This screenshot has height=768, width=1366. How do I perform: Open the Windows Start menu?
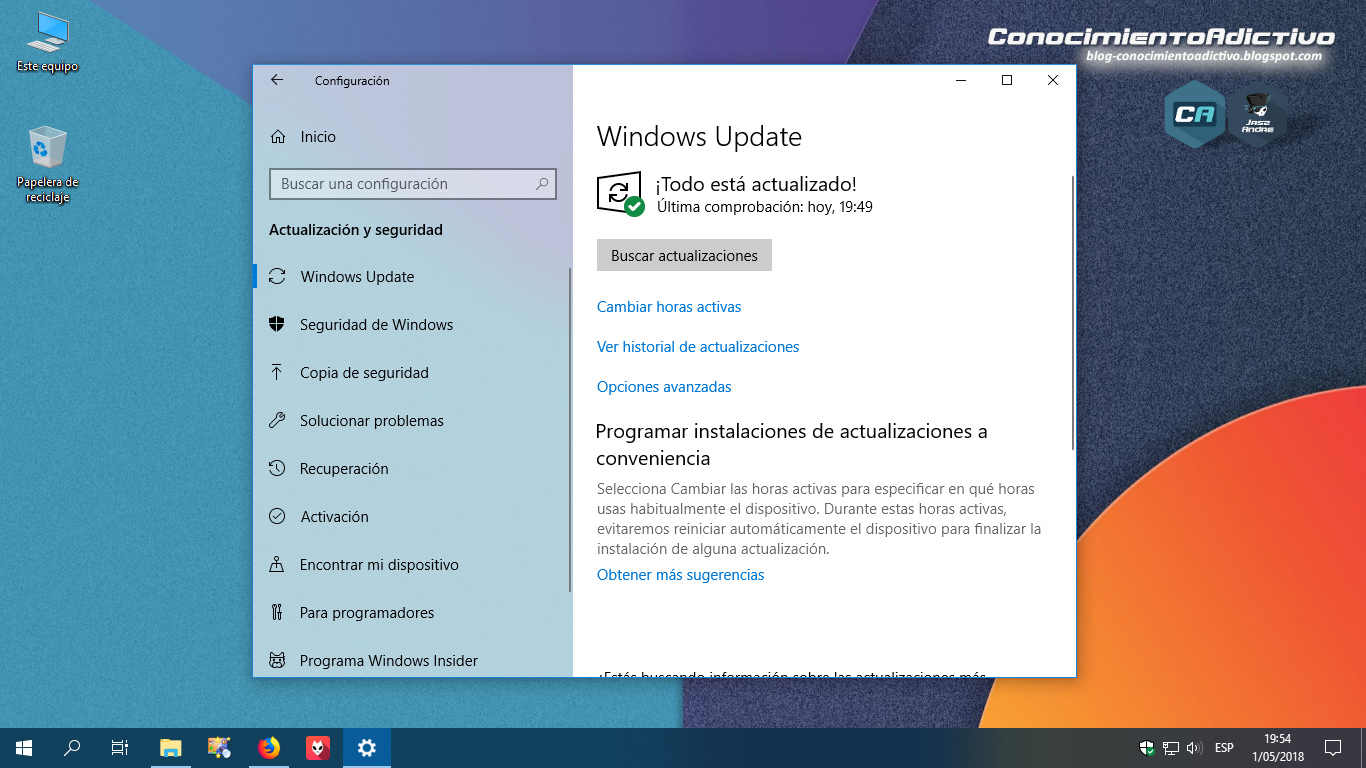click(24, 747)
